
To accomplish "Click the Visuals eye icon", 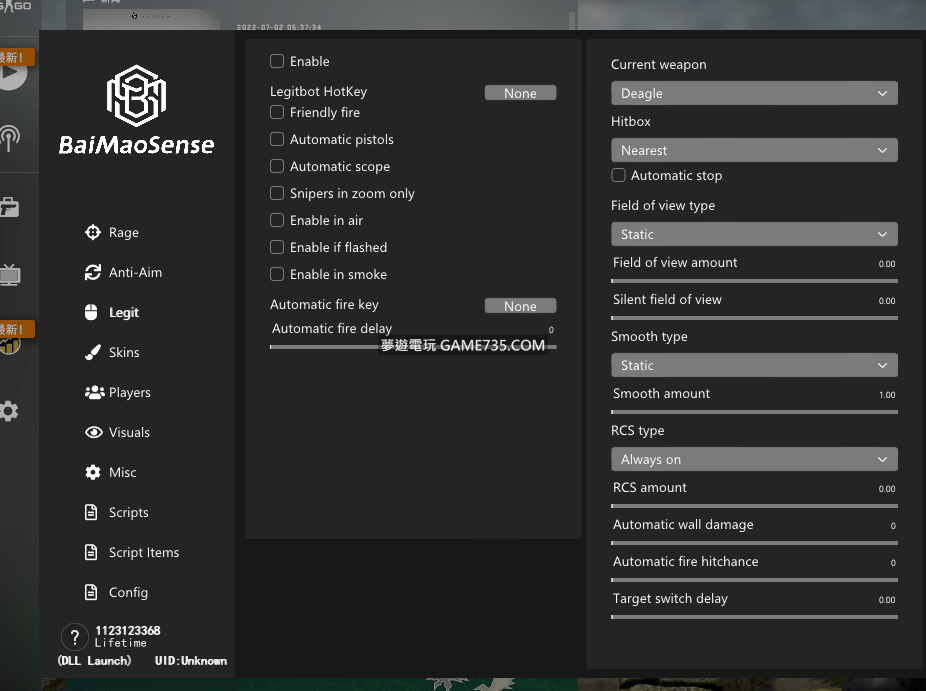I will tap(94, 432).
